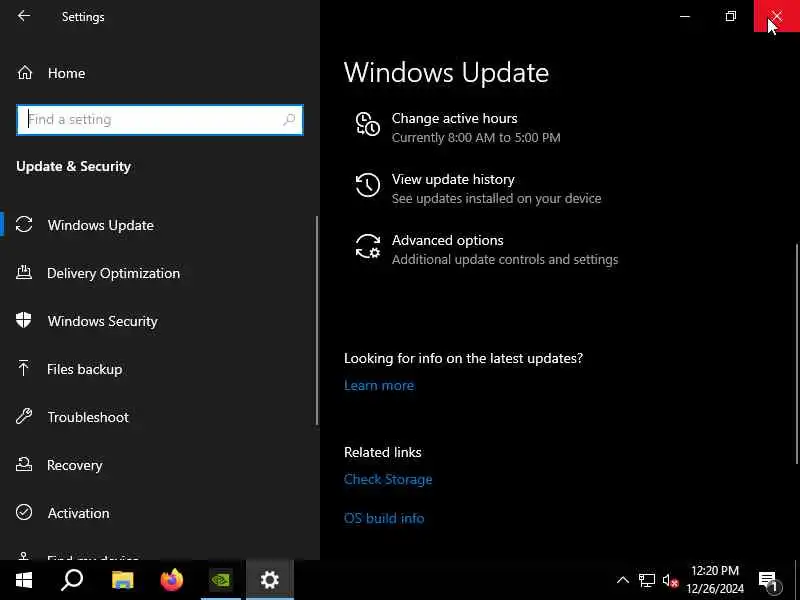Click the Windows Update sync icon in sidebar
The width and height of the screenshot is (800, 600).
coord(24,224)
